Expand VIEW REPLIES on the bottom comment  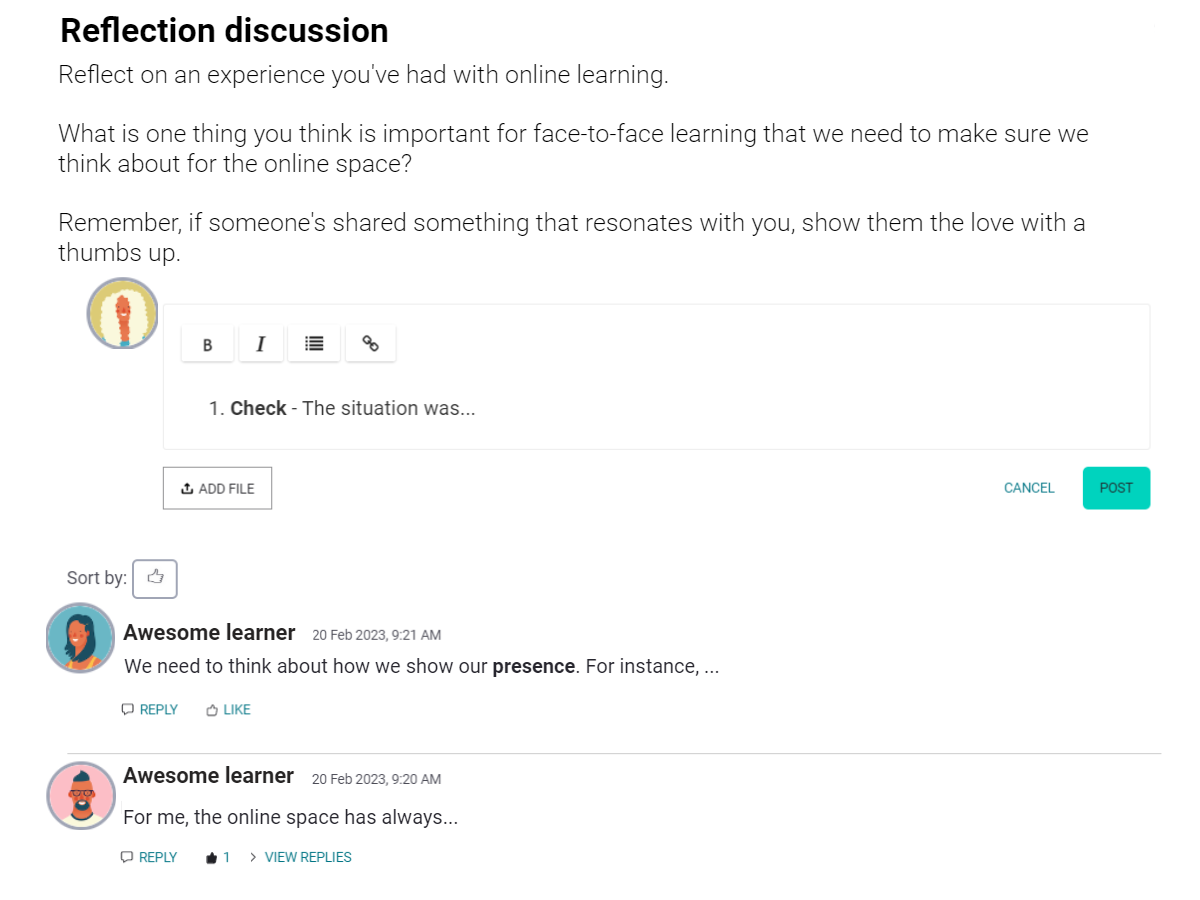pos(308,857)
